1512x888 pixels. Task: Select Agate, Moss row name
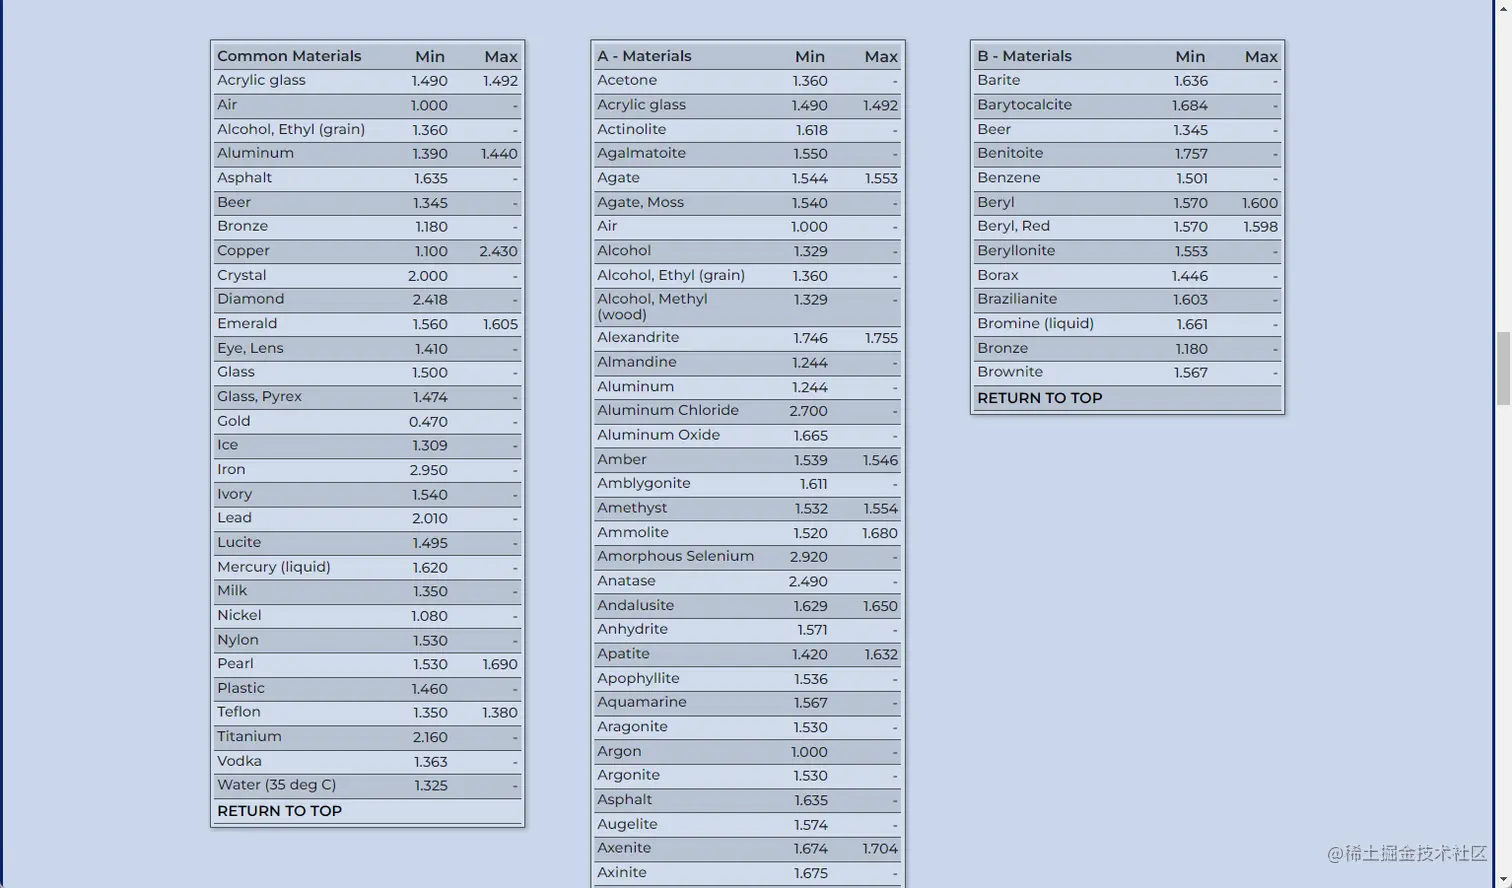pos(640,202)
